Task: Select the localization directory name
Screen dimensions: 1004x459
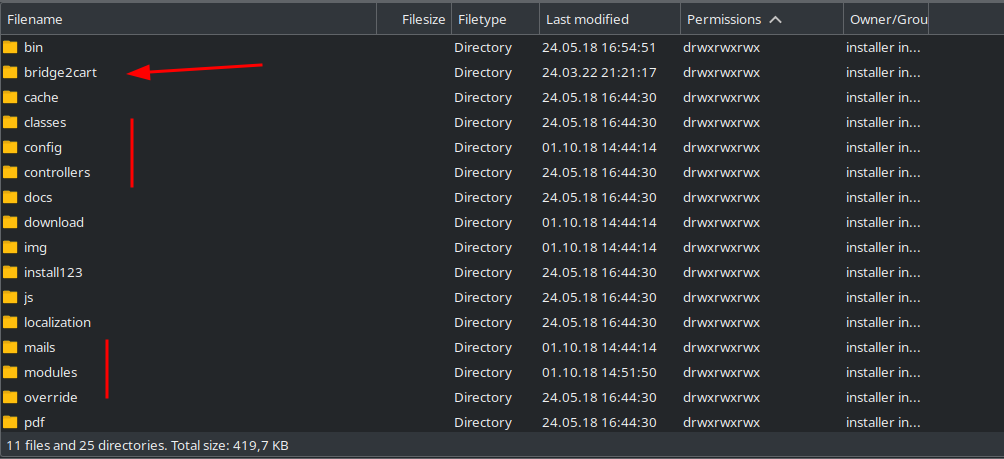Action: [57, 322]
